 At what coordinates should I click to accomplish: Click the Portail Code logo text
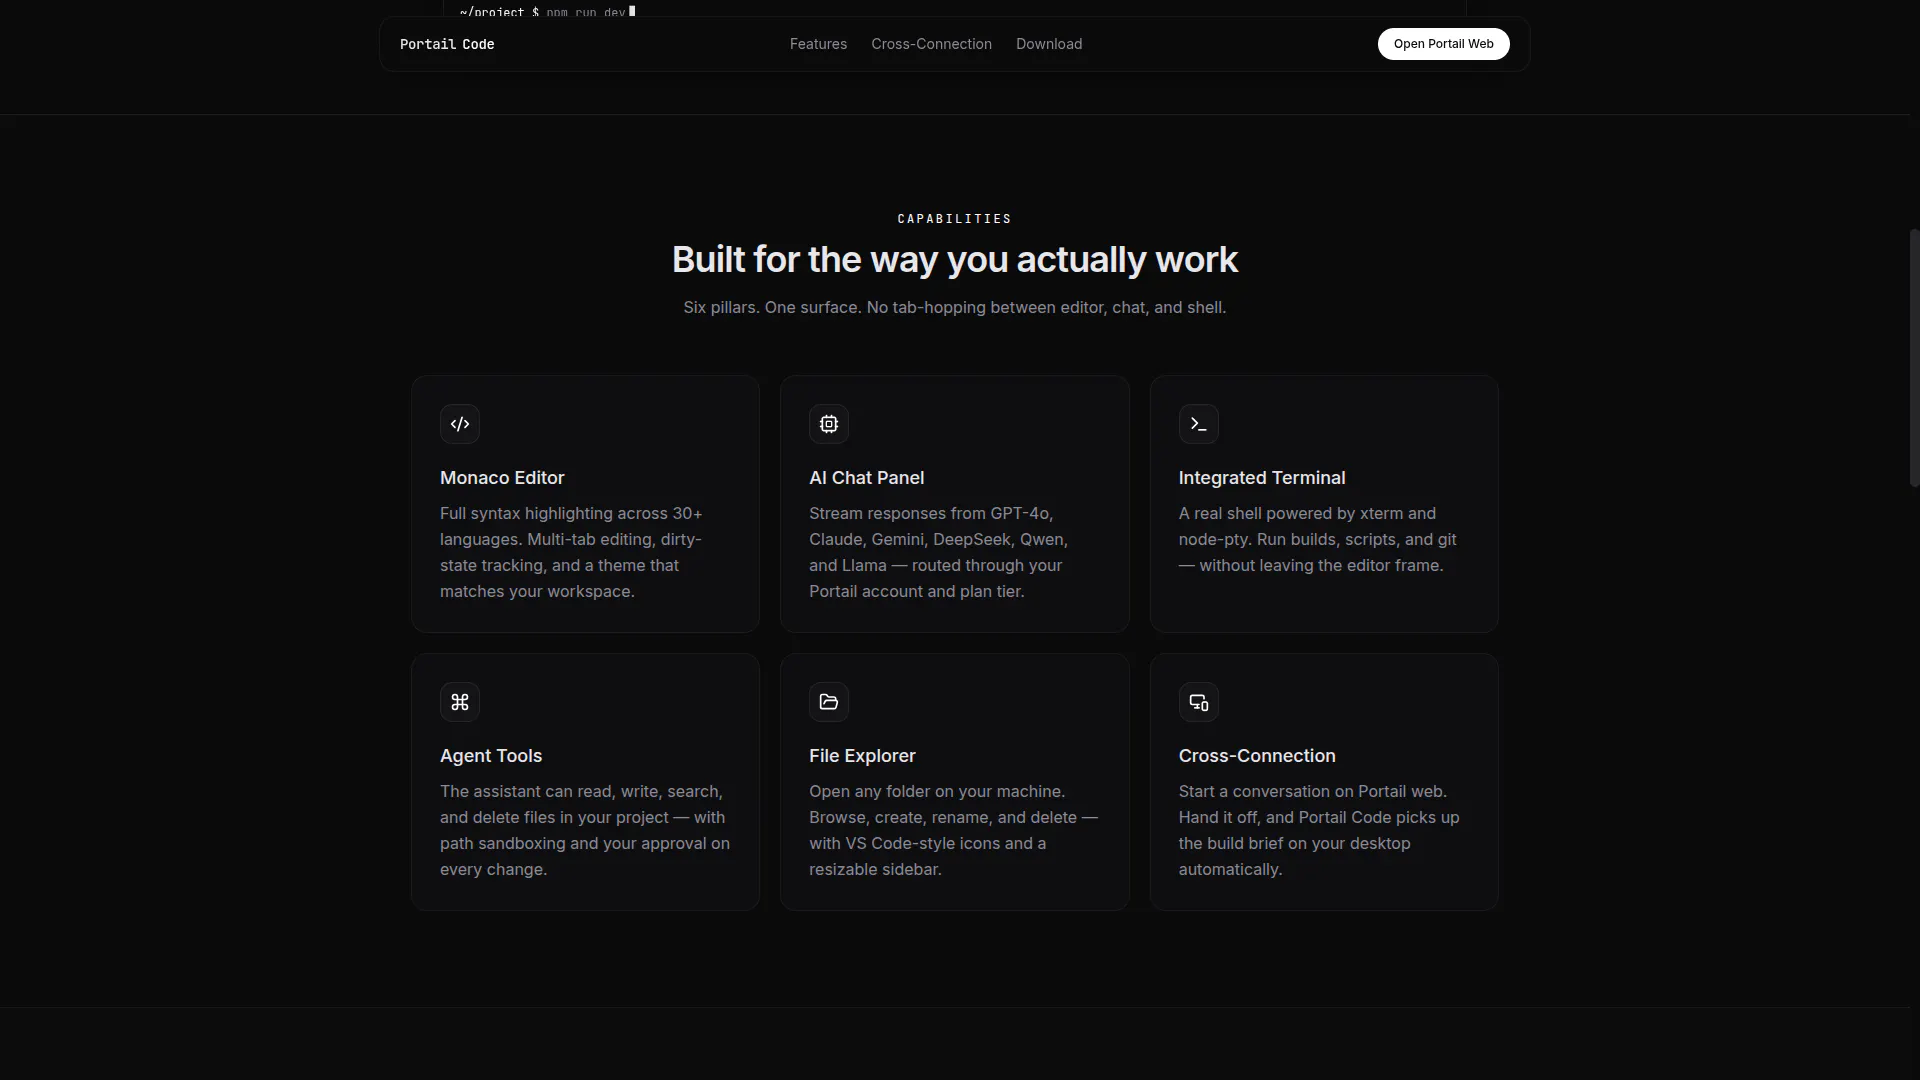tap(447, 44)
